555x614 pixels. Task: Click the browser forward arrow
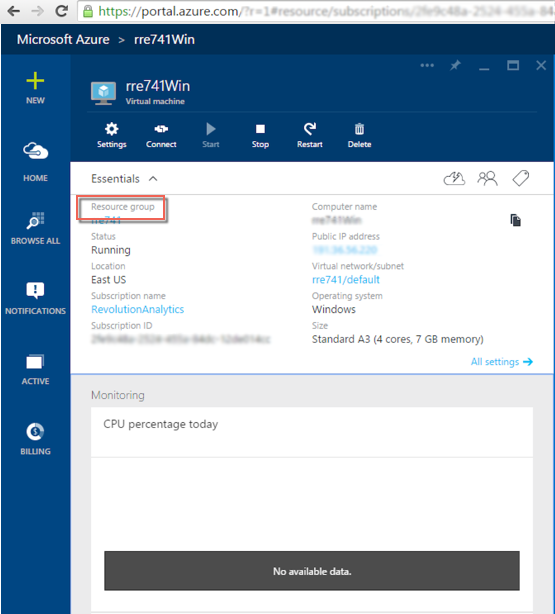pos(38,11)
